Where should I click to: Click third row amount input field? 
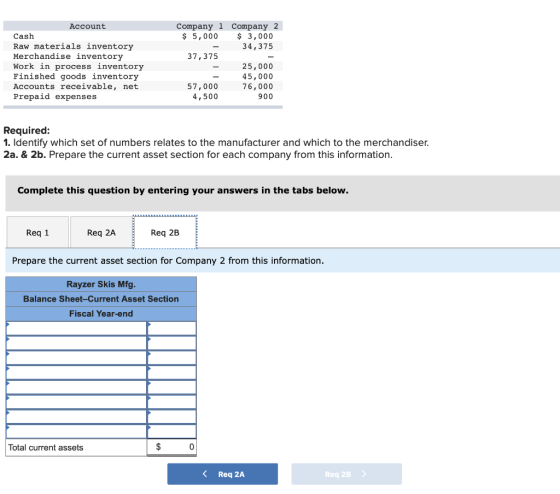point(172,358)
